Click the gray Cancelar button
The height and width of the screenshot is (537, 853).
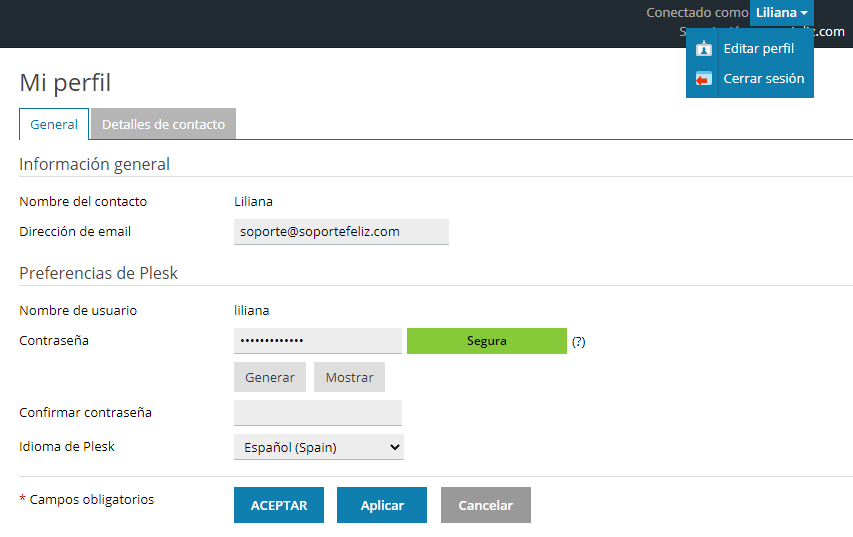(x=485, y=505)
